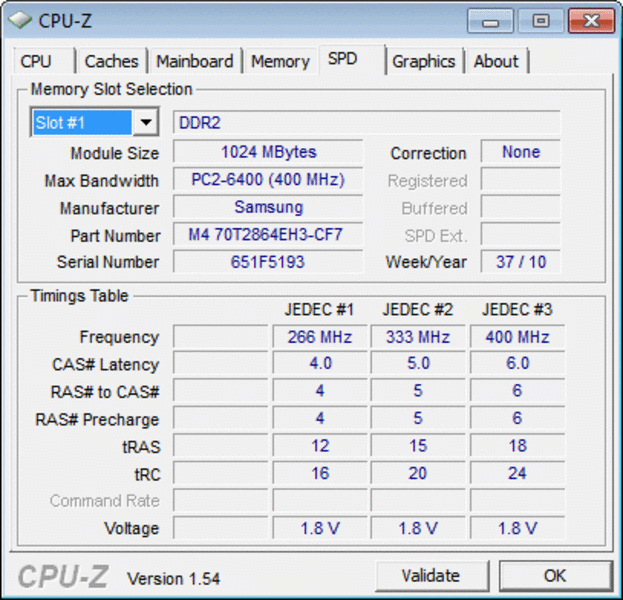Switch to the Graphics tab
Screen dimensions: 623x600
[424, 62]
